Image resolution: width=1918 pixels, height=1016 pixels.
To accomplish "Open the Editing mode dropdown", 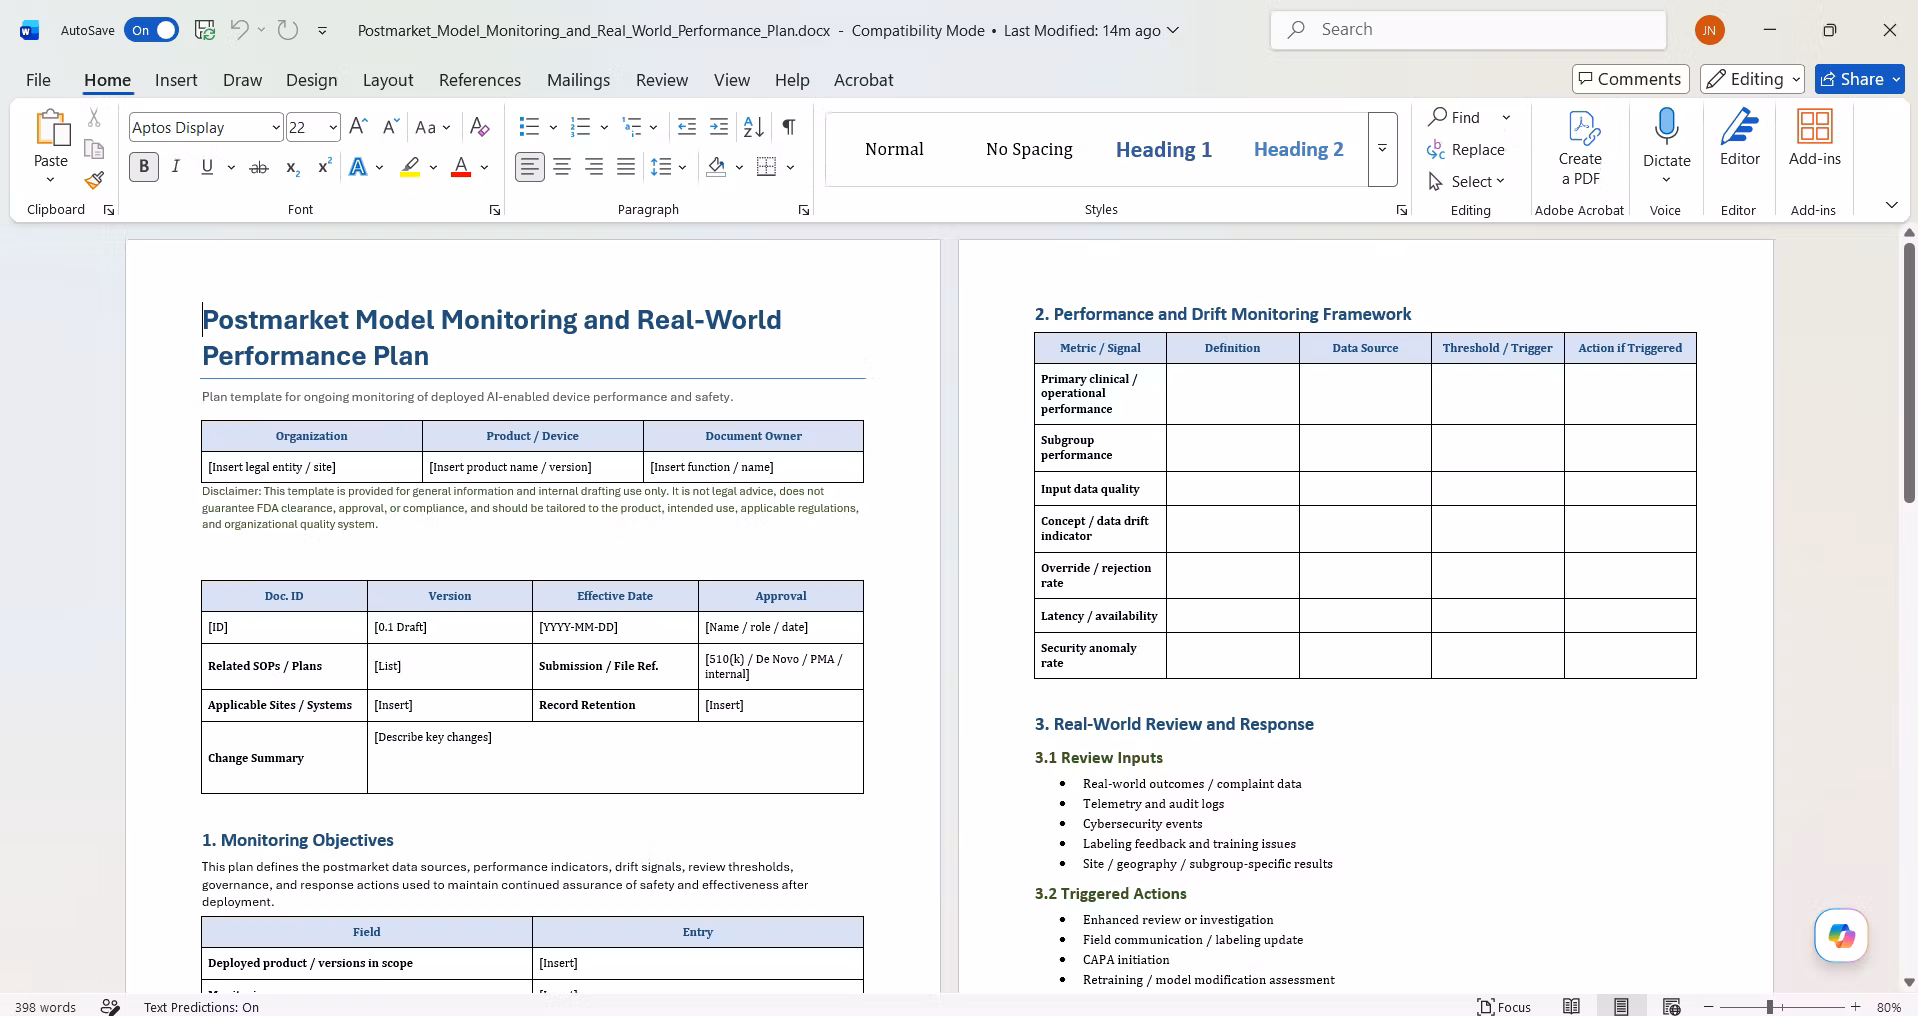I will click(1753, 79).
